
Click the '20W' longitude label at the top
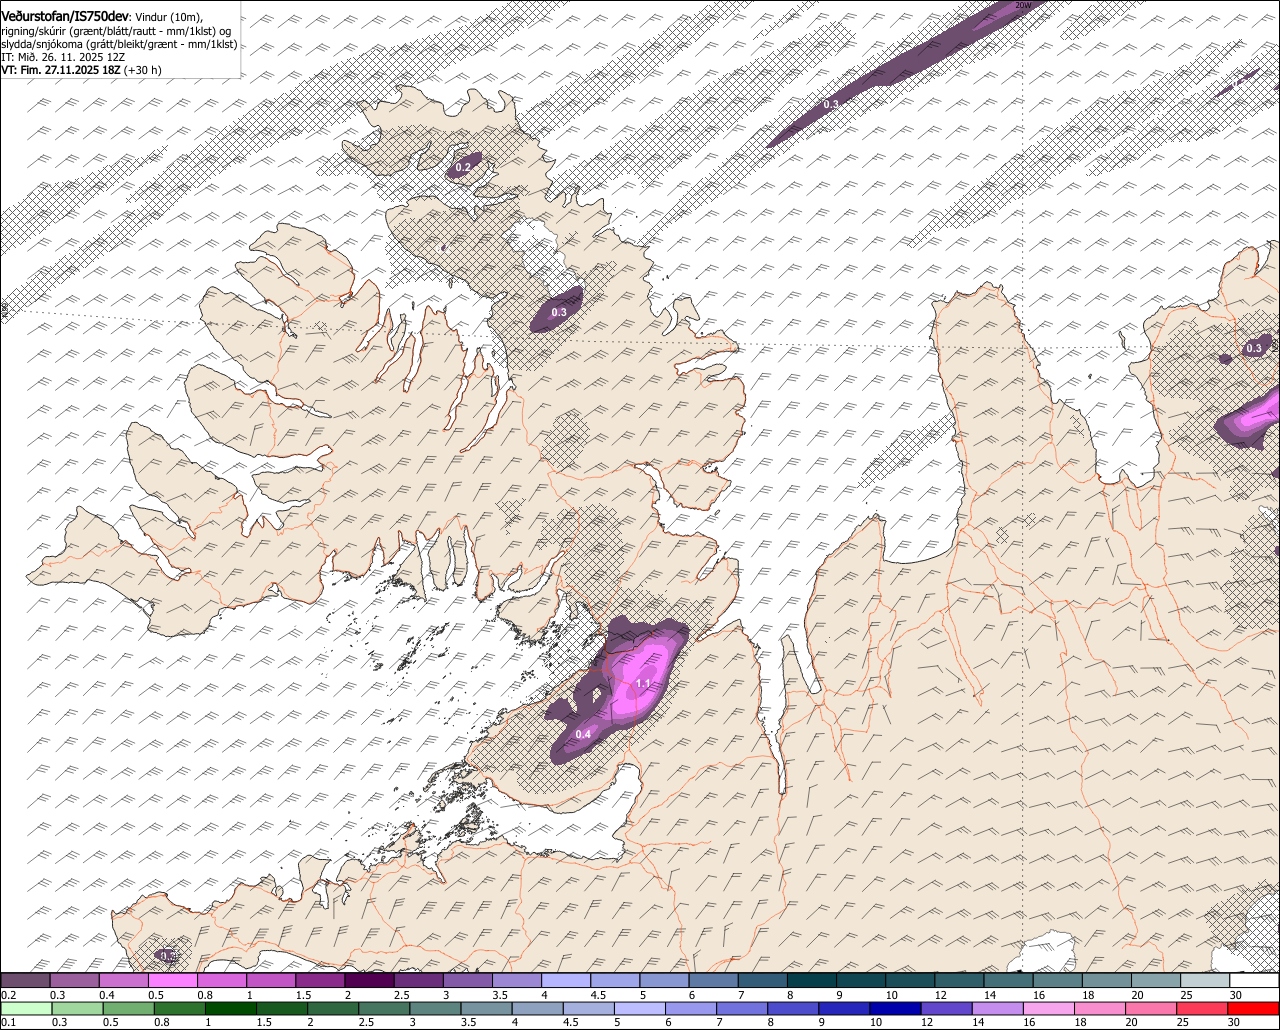1022,5
